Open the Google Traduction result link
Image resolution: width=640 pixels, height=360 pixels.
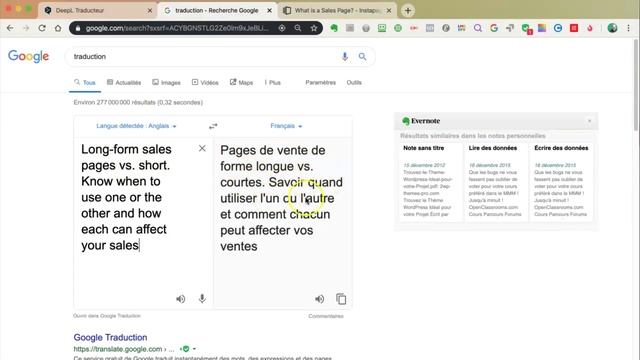point(110,338)
